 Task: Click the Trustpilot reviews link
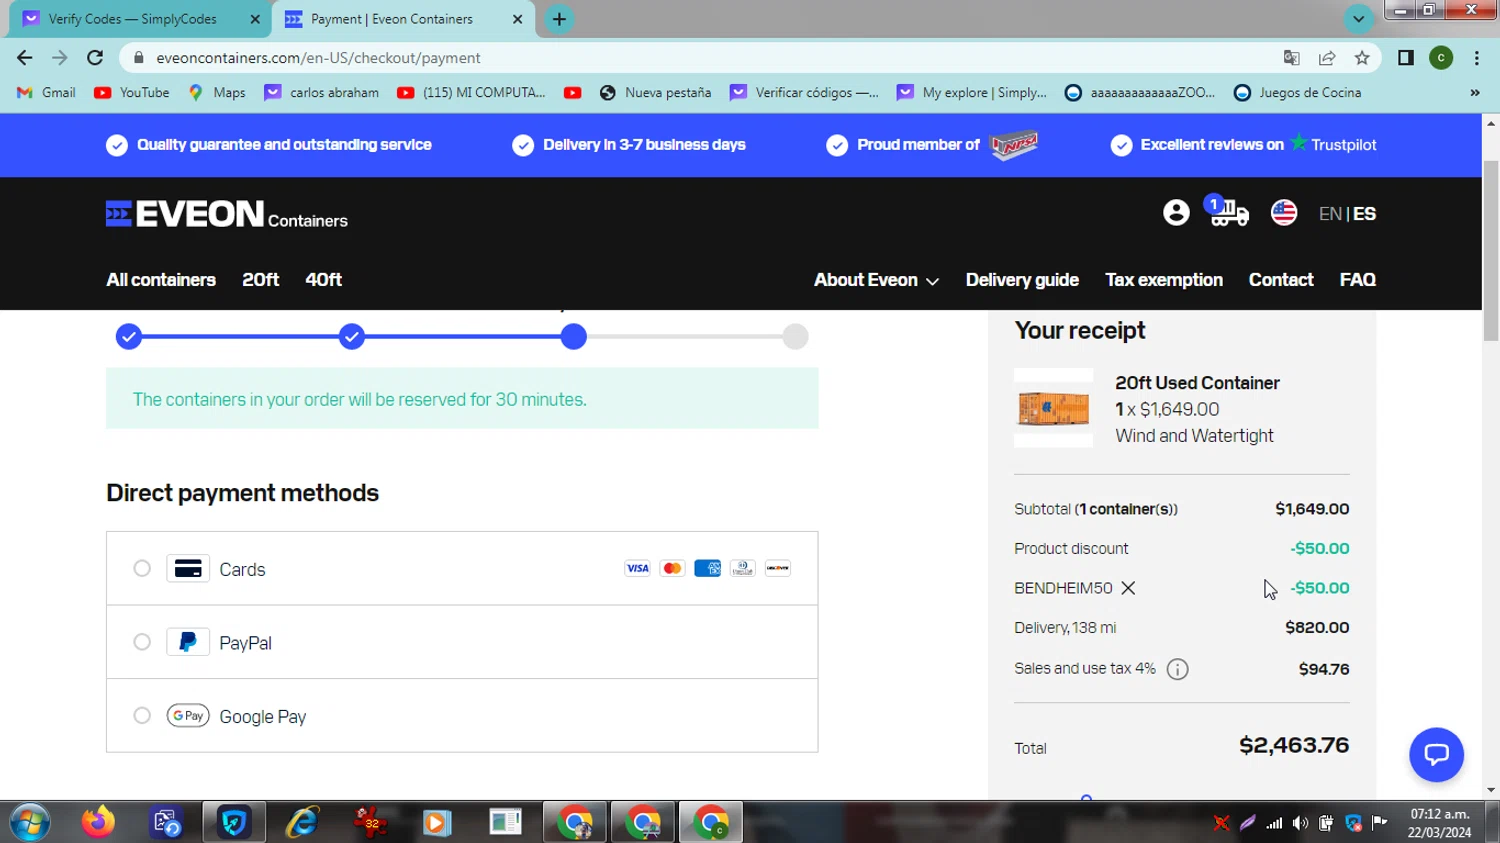click(x=1333, y=144)
